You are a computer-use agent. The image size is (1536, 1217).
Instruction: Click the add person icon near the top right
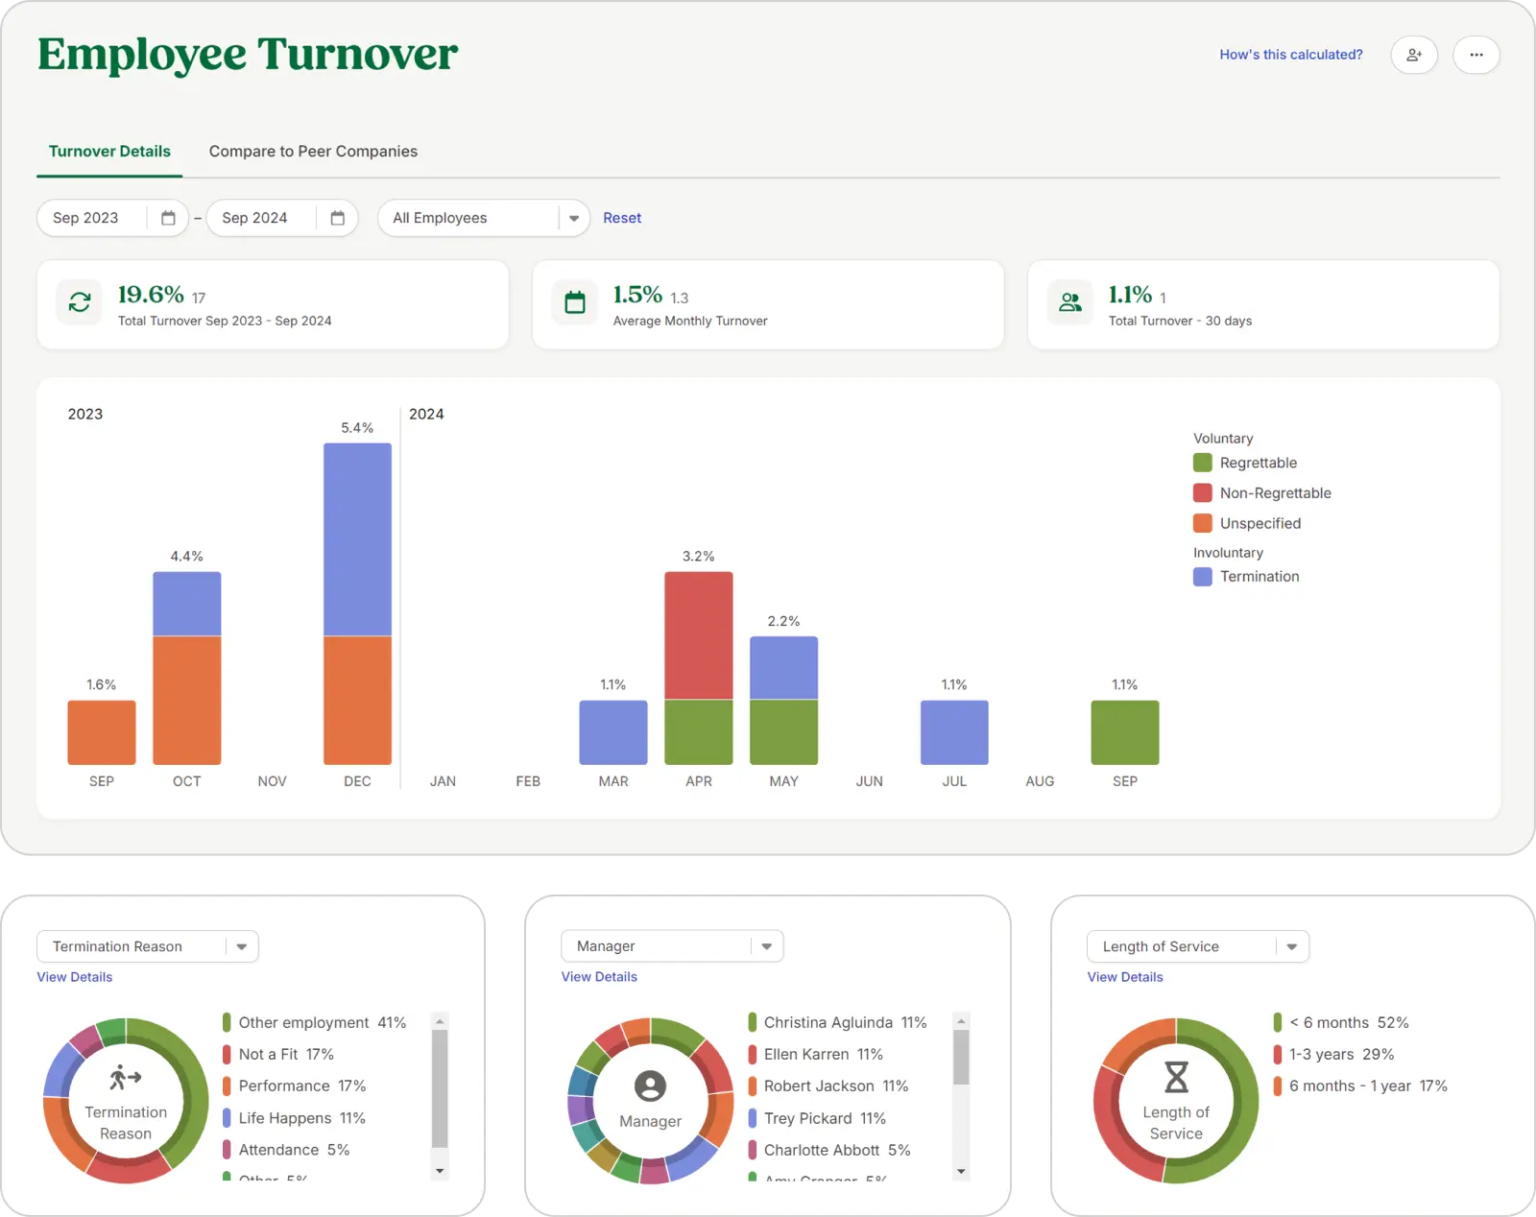pos(1414,55)
